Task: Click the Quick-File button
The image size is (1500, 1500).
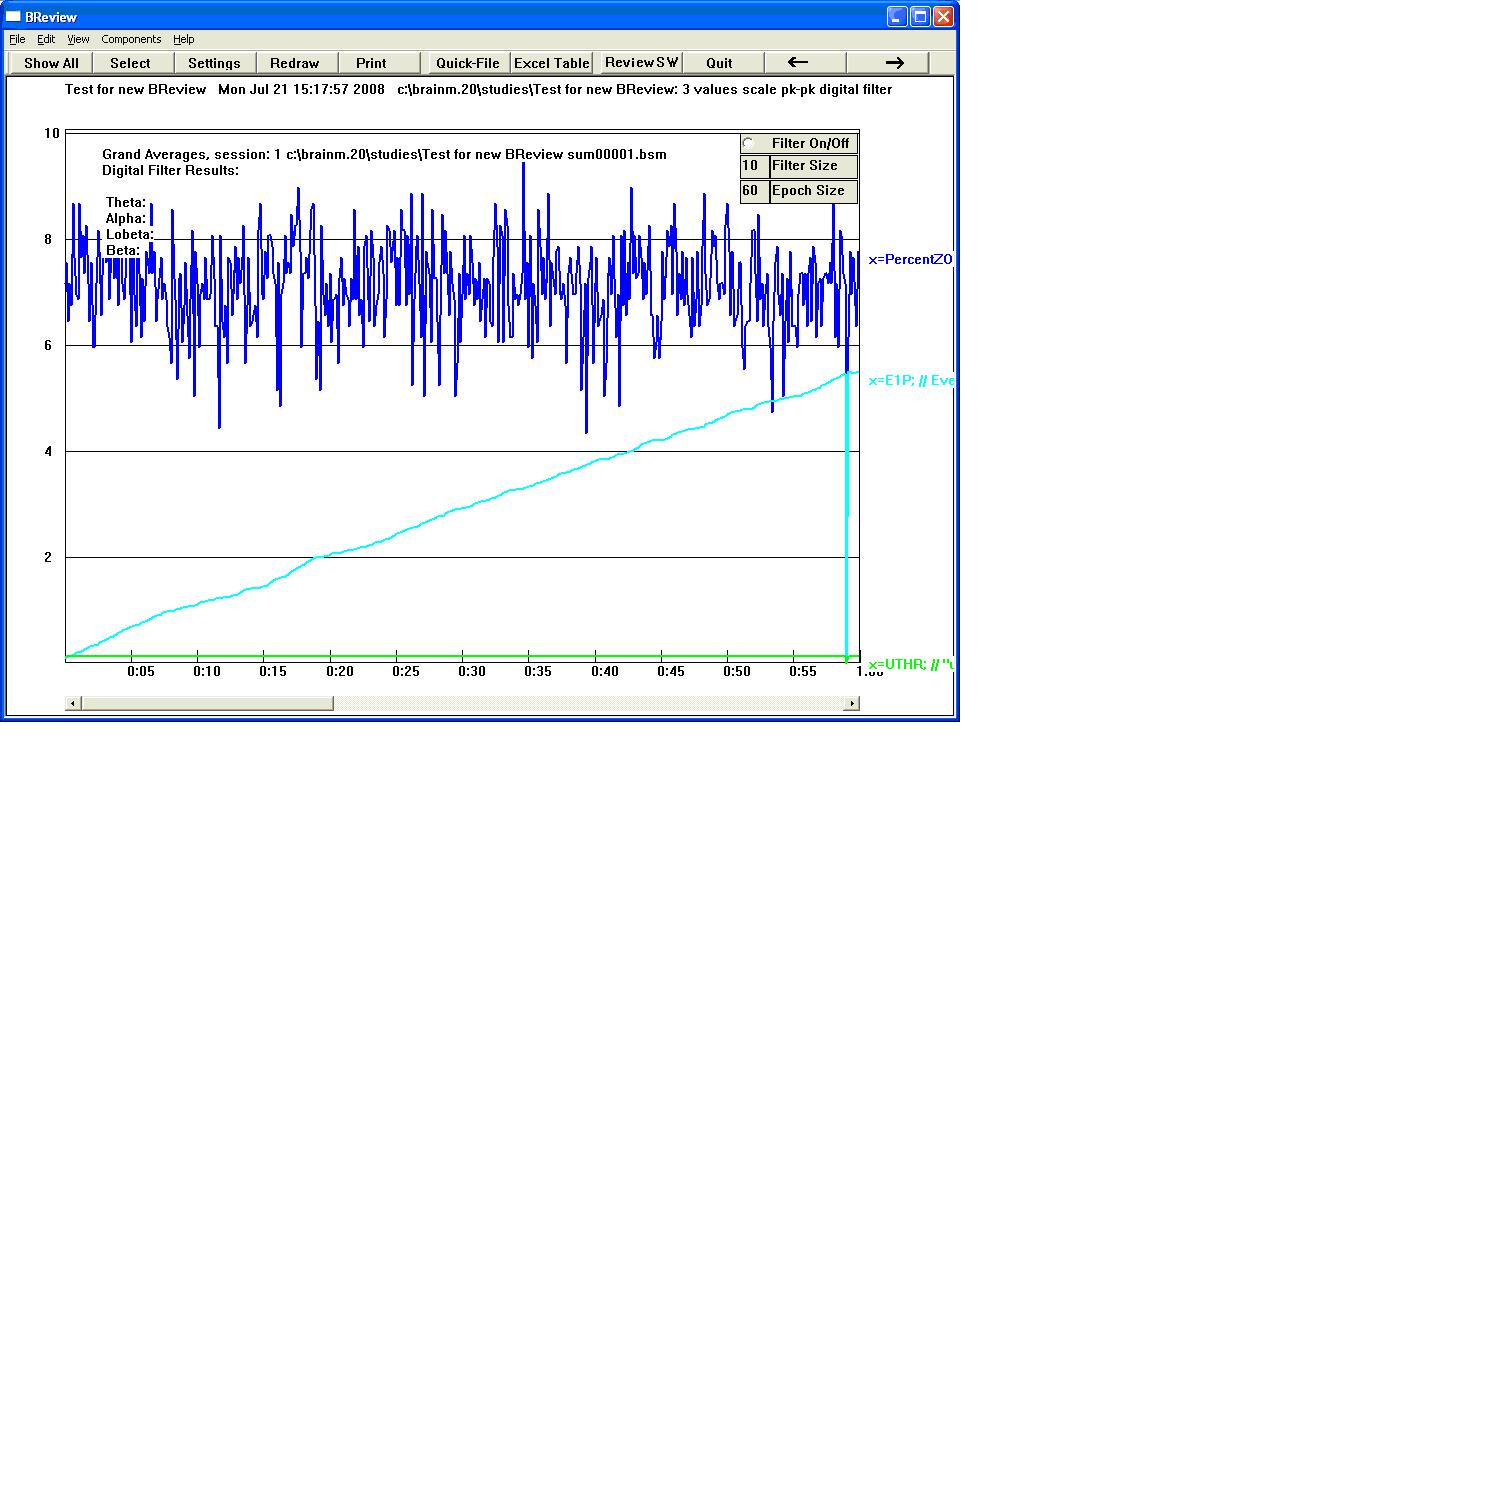Action: click(468, 63)
